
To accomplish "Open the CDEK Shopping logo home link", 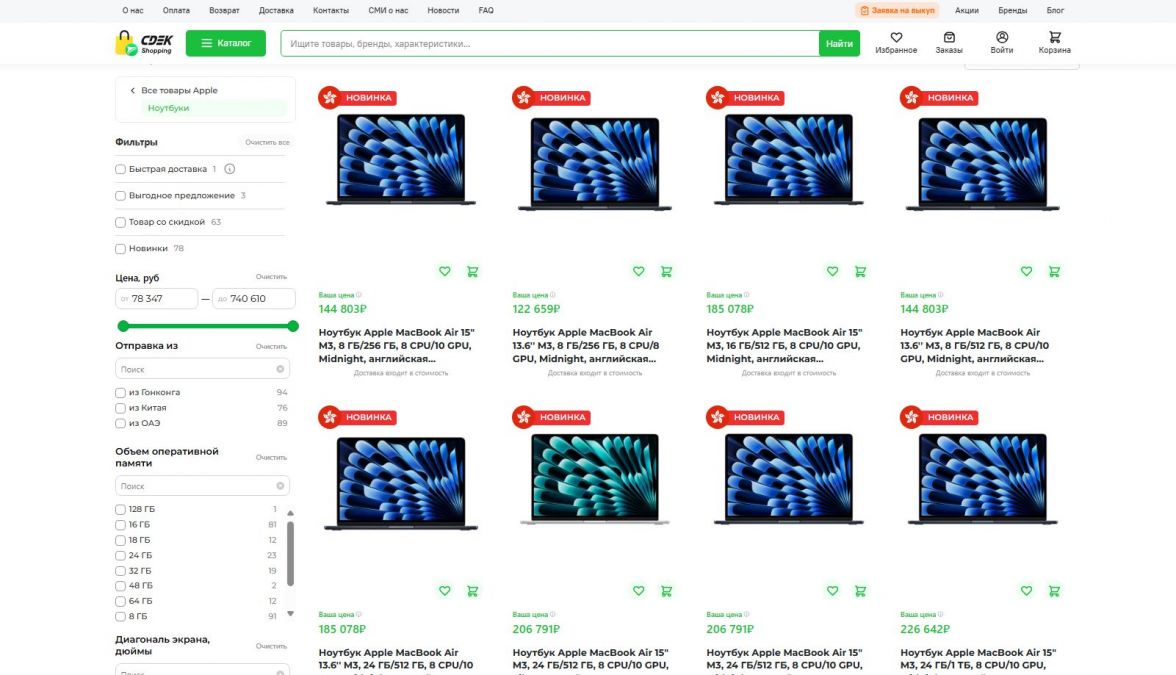I will point(144,43).
